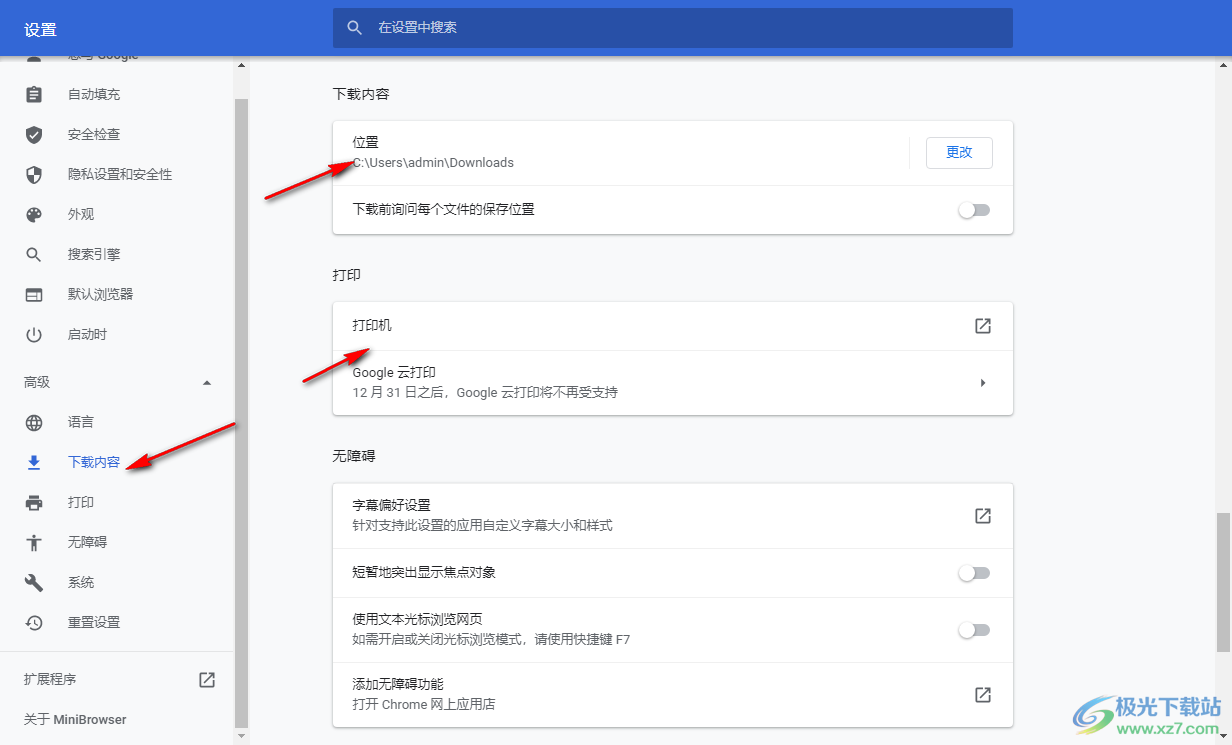Screen dimensions: 1232x745
Task: Open the 扩展程序 page
Action: pos(206,679)
